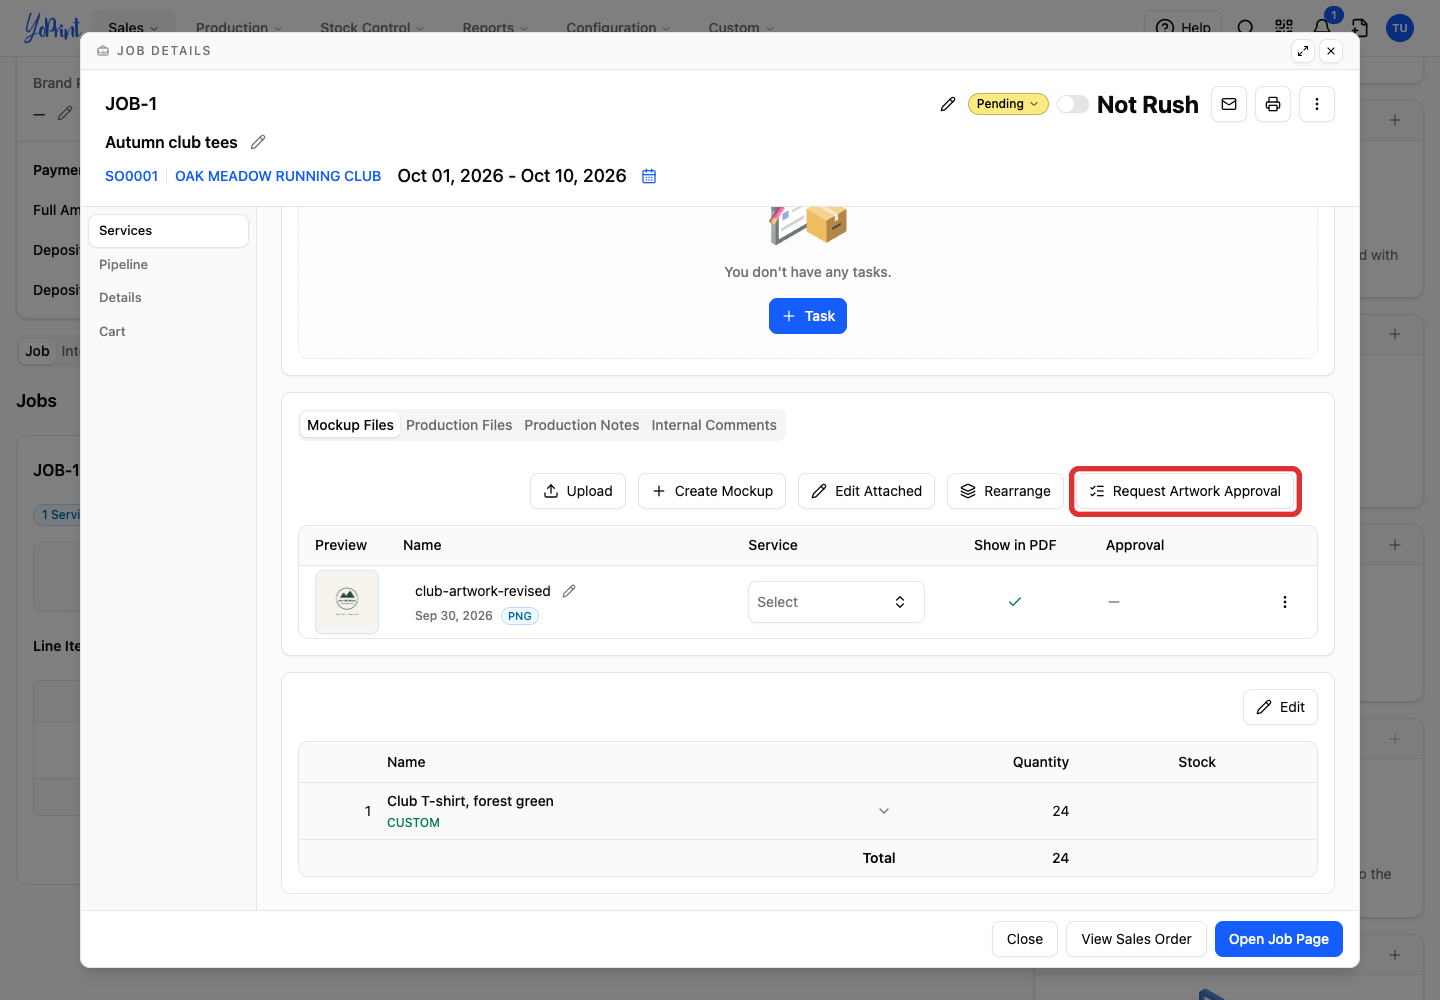Click the email envelope icon button
The image size is (1440, 1000).
point(1229,104)
